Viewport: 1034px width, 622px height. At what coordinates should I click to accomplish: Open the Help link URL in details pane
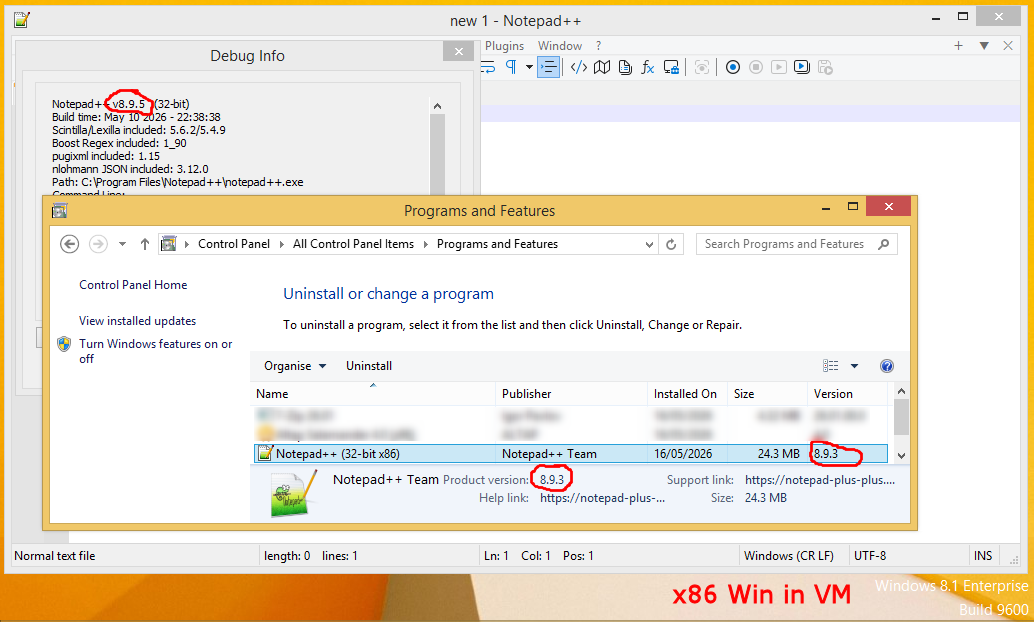[602, 498]
